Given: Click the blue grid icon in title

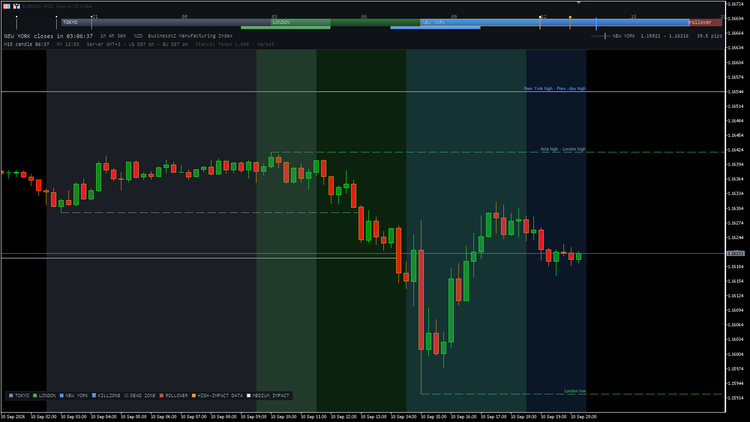Looking at the screenshot, I should pos(7,6).
